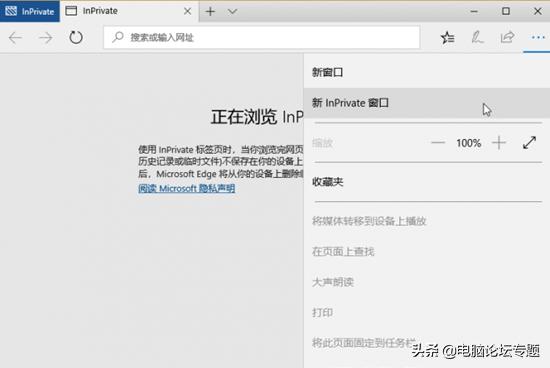
Task: Refresh the current page
Action: coord(76,38)
